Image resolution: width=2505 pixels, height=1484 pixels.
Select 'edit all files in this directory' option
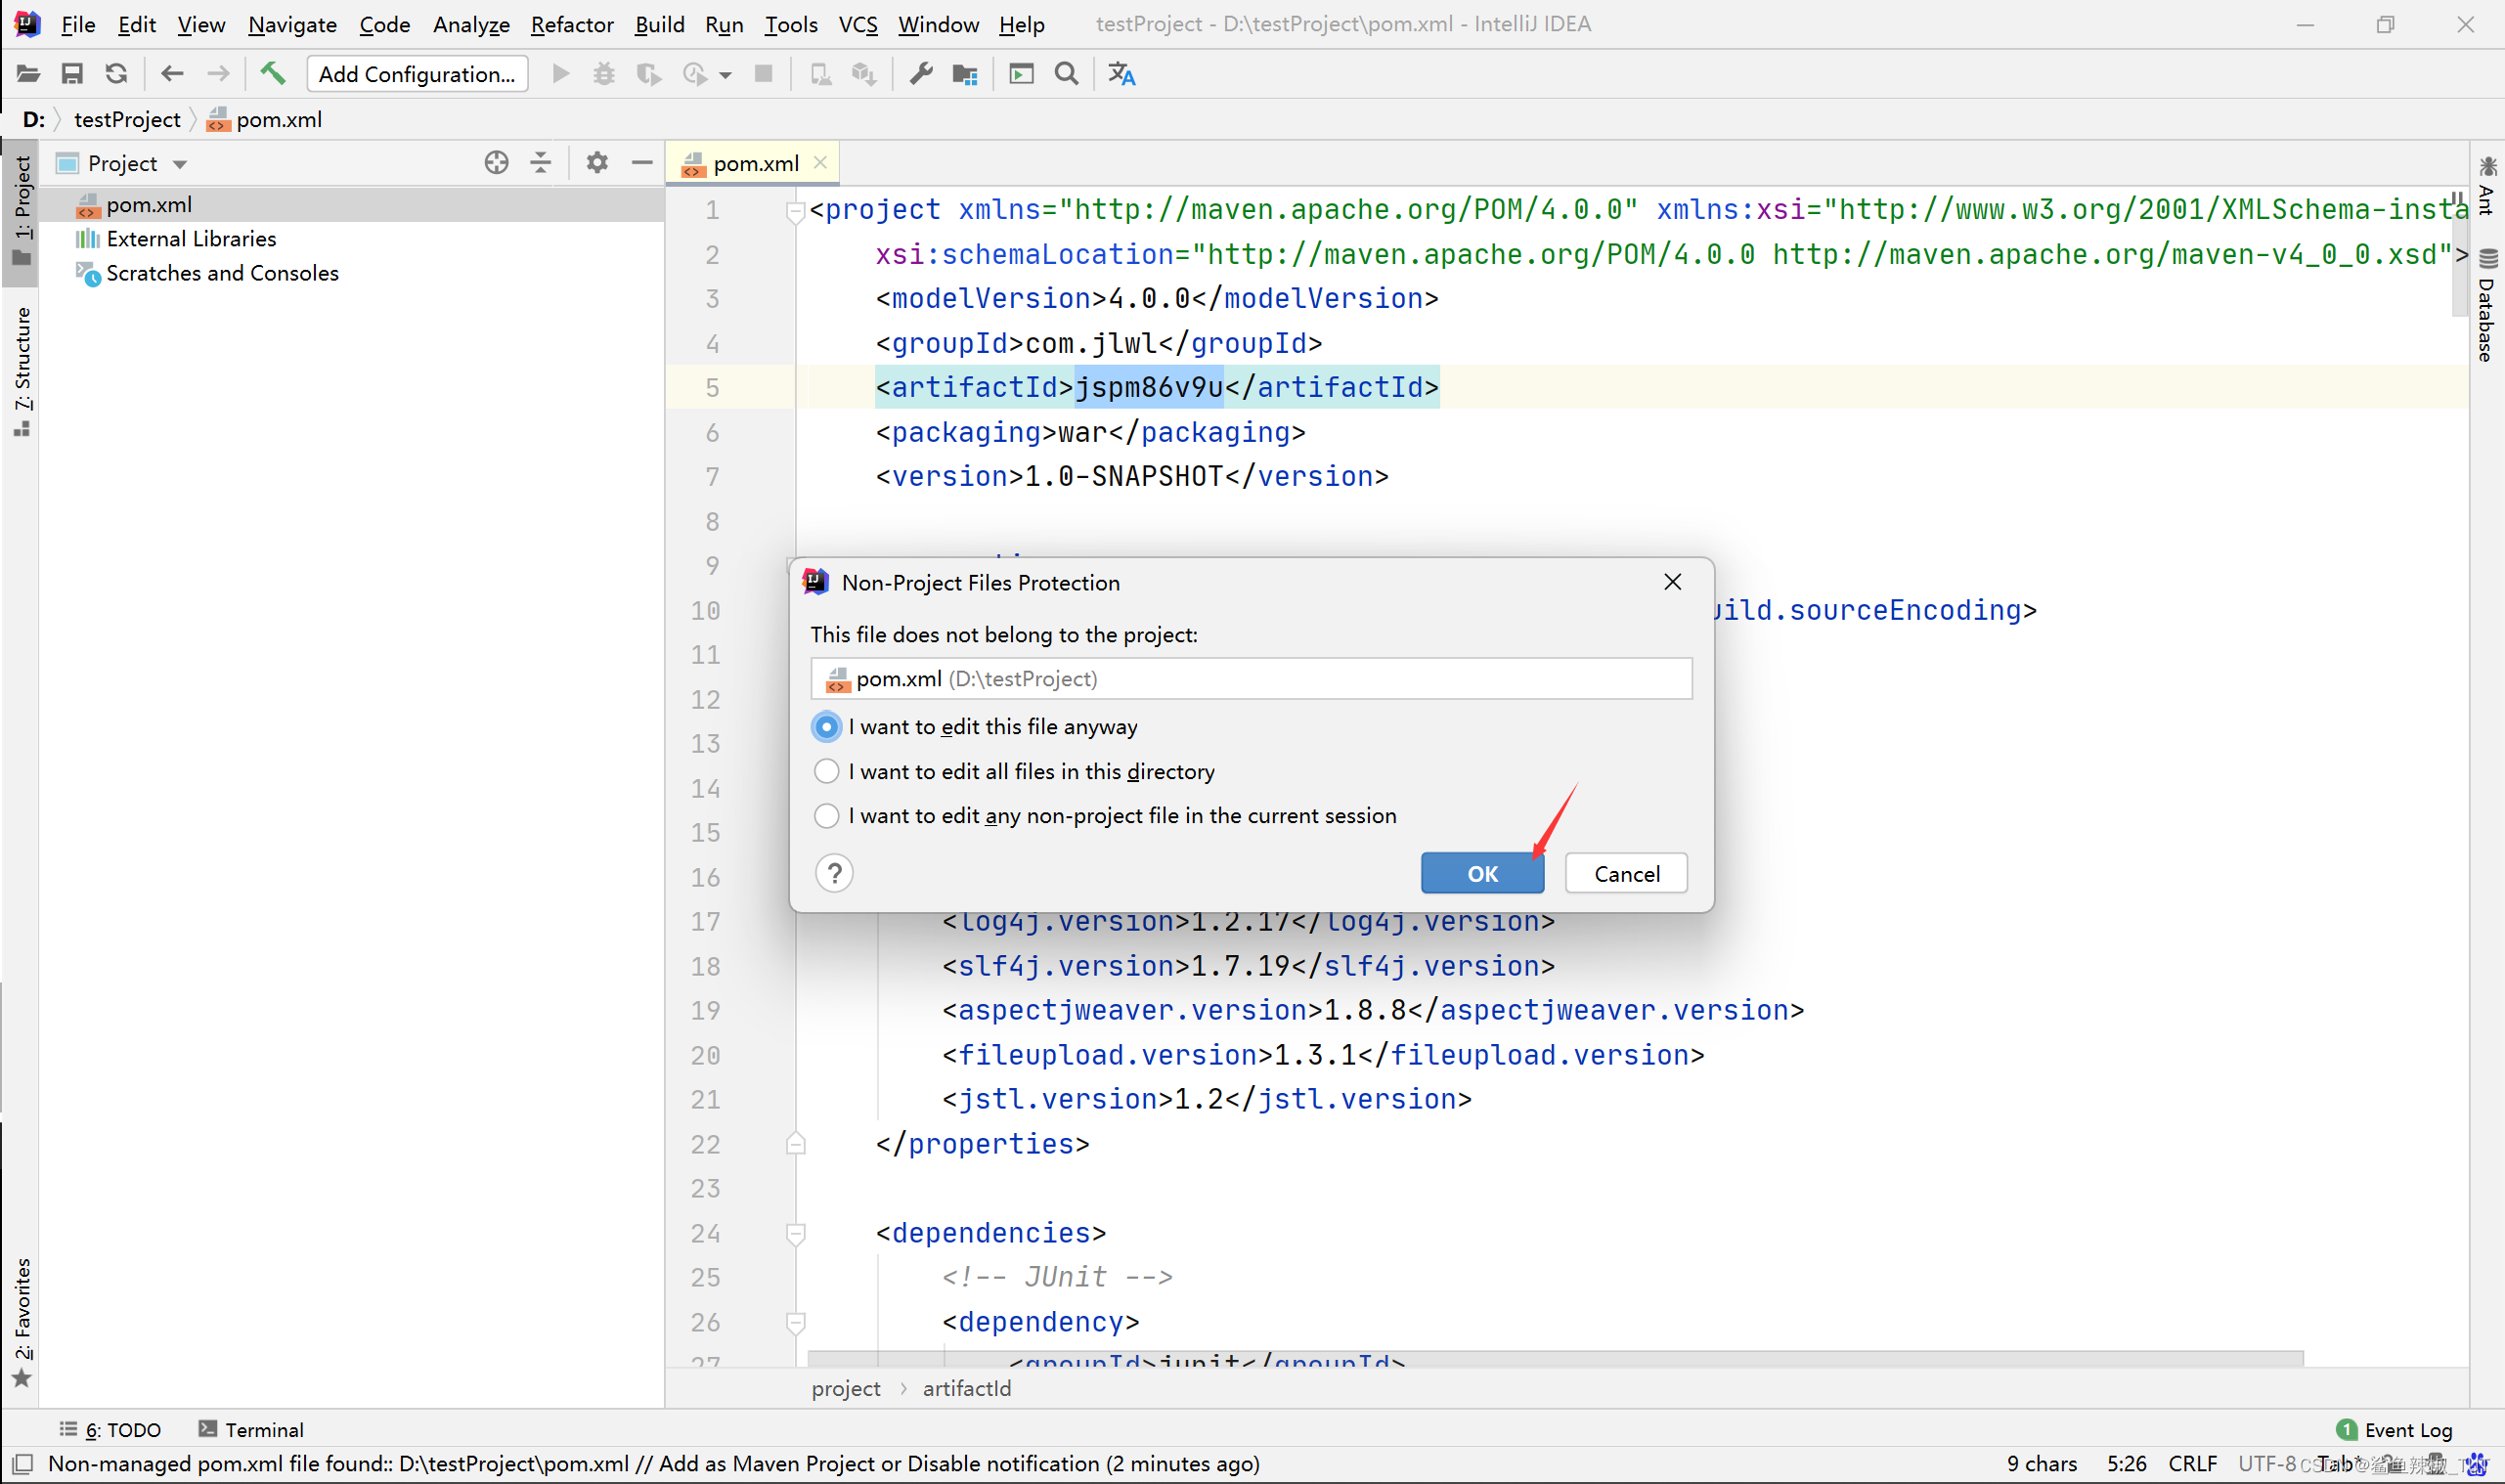click(x=826, y=771)
